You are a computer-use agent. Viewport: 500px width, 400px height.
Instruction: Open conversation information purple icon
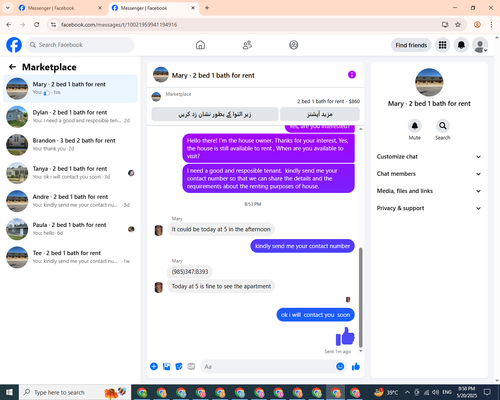[x=352, y=75]
